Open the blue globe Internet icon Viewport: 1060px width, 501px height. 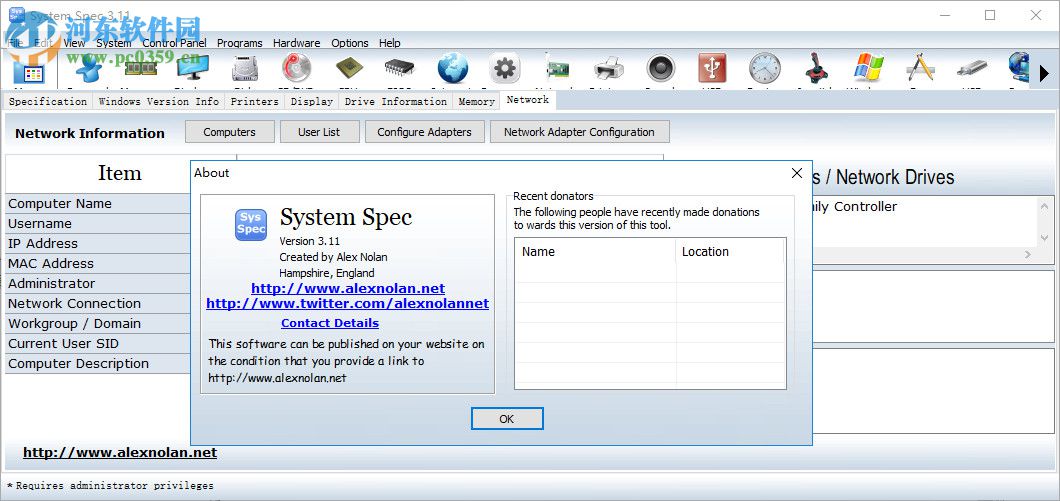[452, 68]
